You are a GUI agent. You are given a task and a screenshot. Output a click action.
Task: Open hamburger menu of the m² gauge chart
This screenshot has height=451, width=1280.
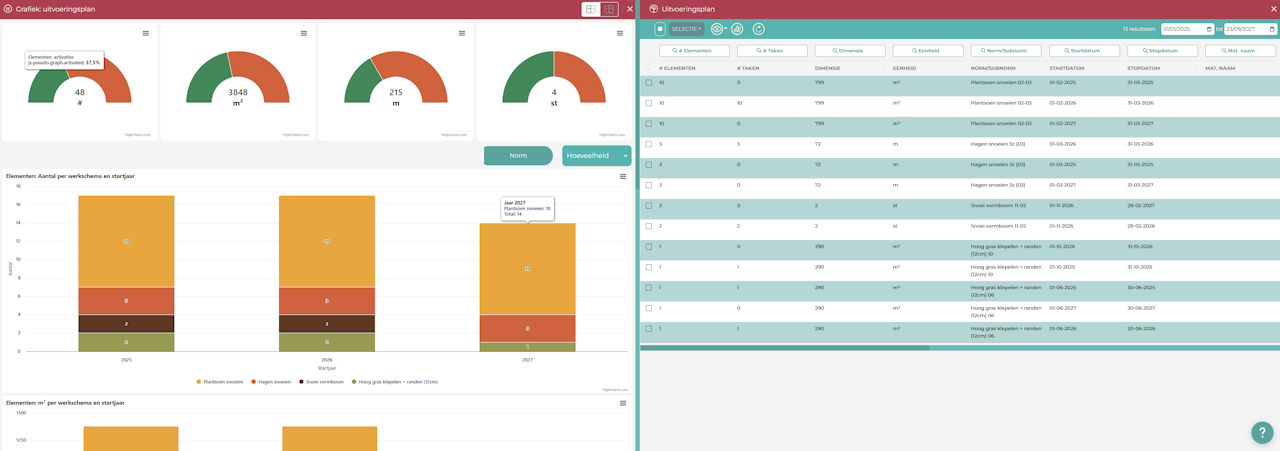point(304,33)
